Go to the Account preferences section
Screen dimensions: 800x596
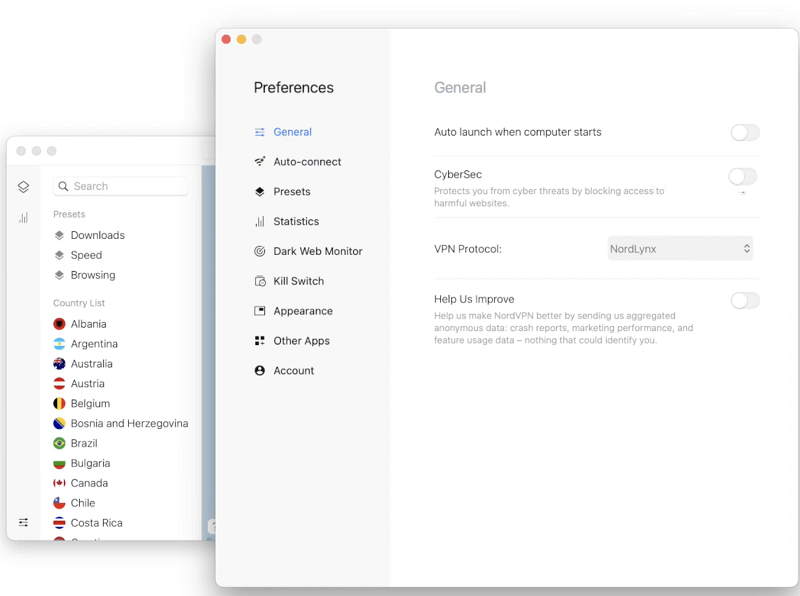[293, 371]
